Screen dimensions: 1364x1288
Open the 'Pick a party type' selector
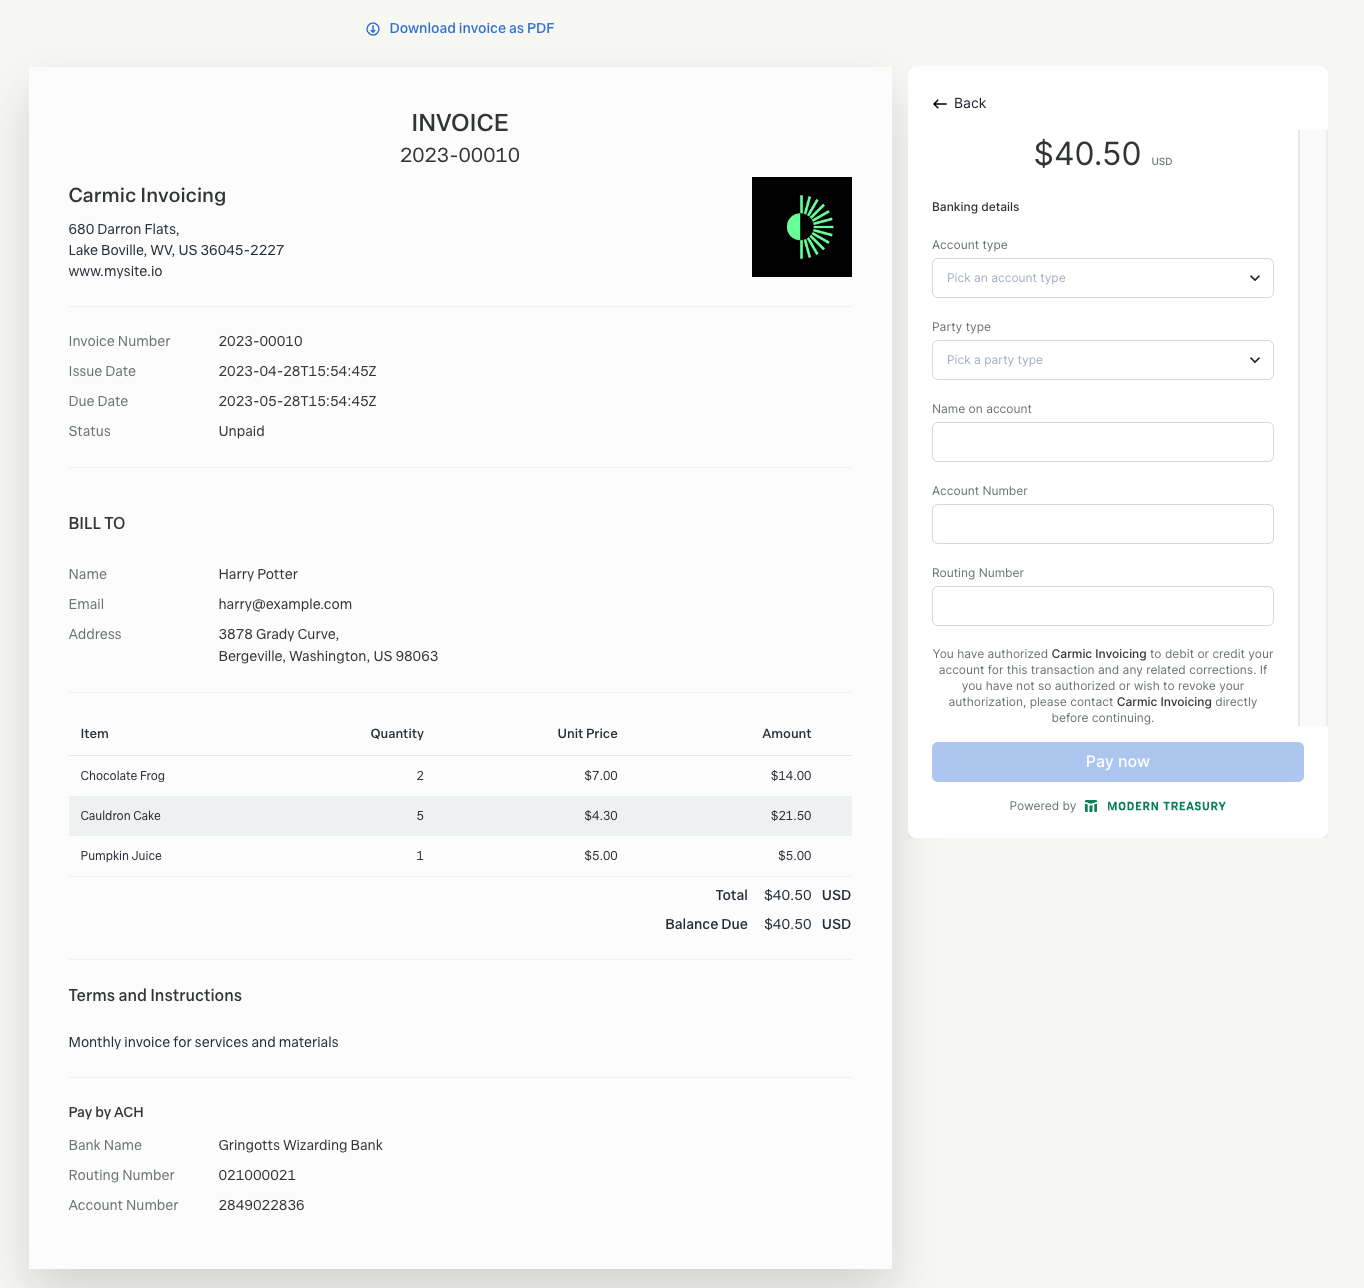pos(1102,360)
